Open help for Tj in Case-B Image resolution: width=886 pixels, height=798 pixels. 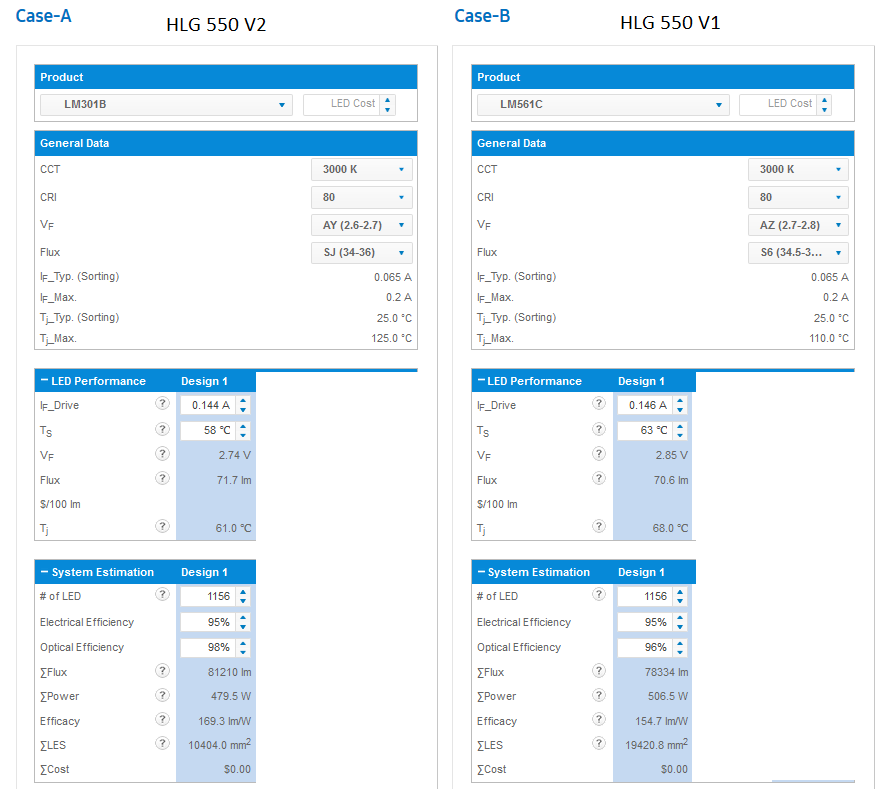(x=599, y=527)
